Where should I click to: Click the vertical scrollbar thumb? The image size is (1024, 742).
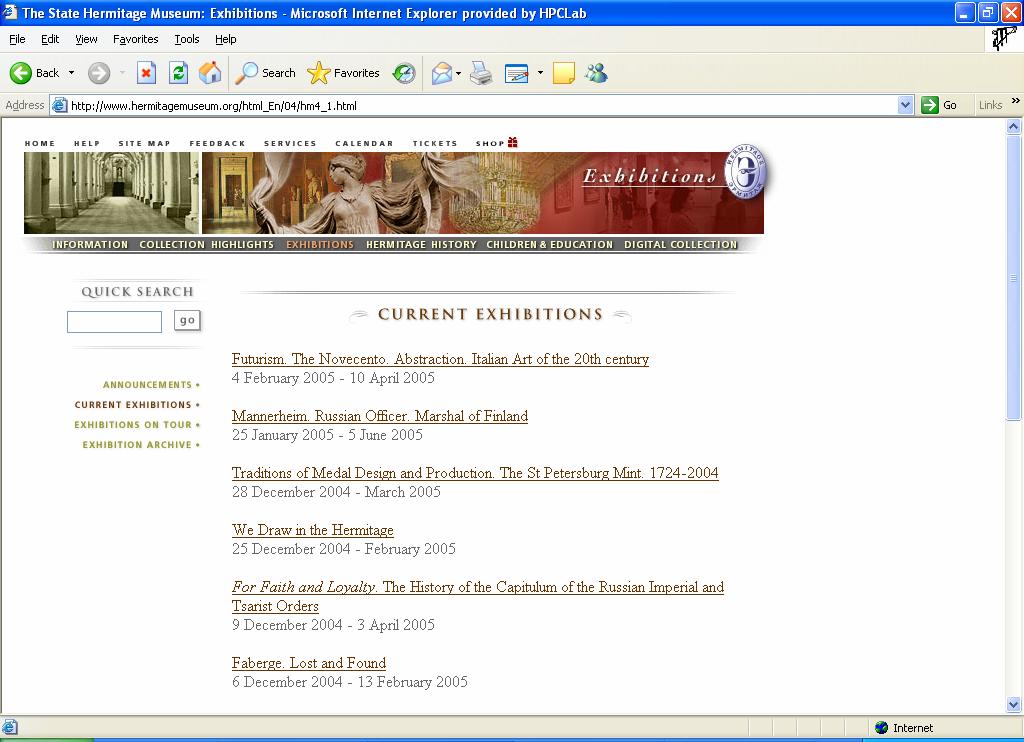[x=1014, y=278]
